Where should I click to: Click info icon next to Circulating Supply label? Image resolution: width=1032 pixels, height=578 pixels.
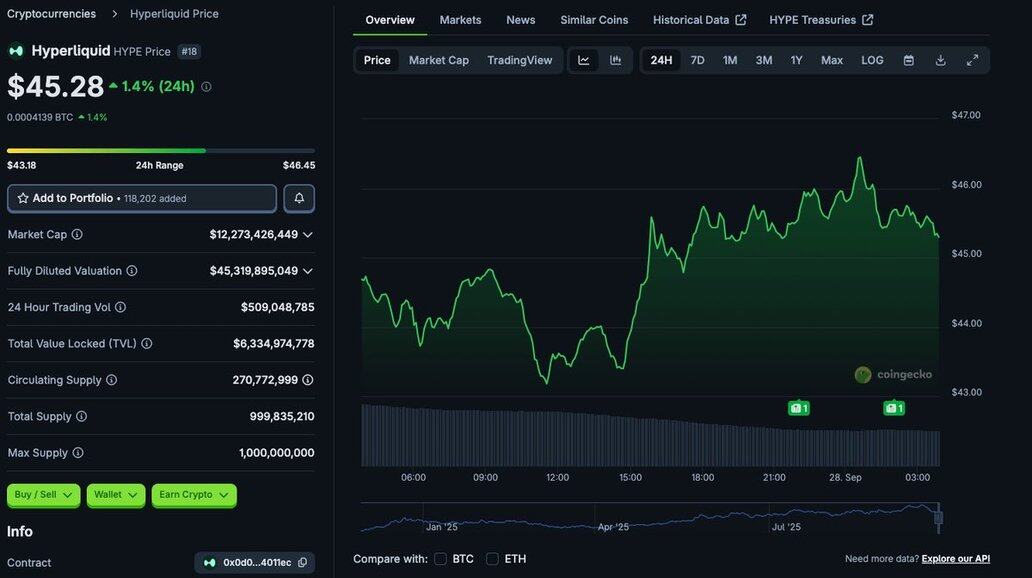coord(112,380)
